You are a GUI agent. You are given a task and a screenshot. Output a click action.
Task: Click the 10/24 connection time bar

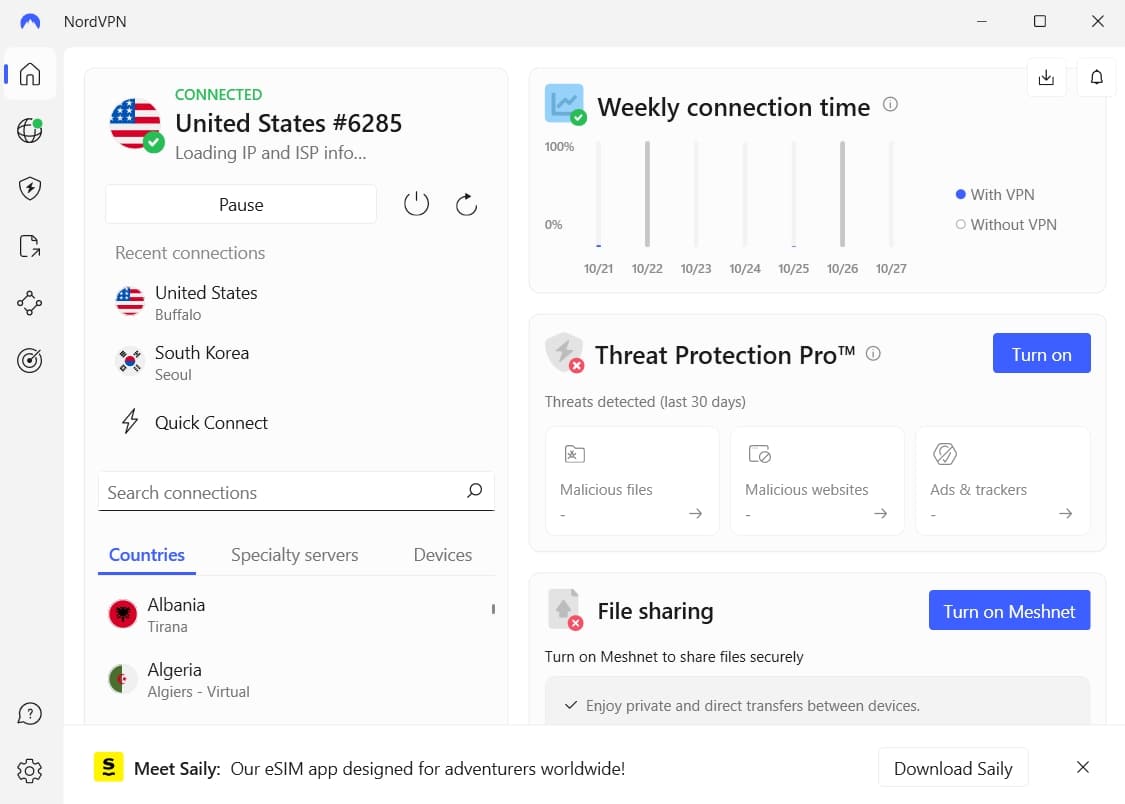coord(745,194)
